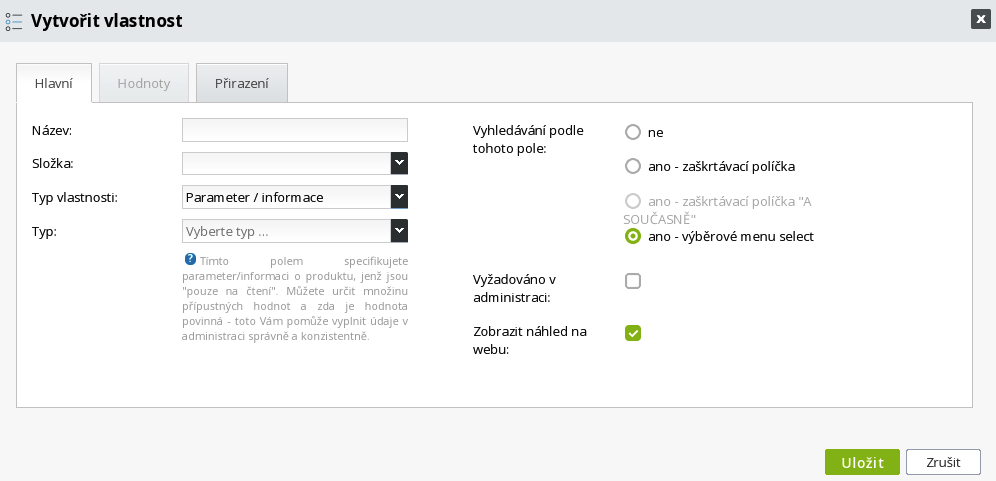This screenshot has width=996, height=481.
Task: Focus the Název text input field
Action: [295, 130]
